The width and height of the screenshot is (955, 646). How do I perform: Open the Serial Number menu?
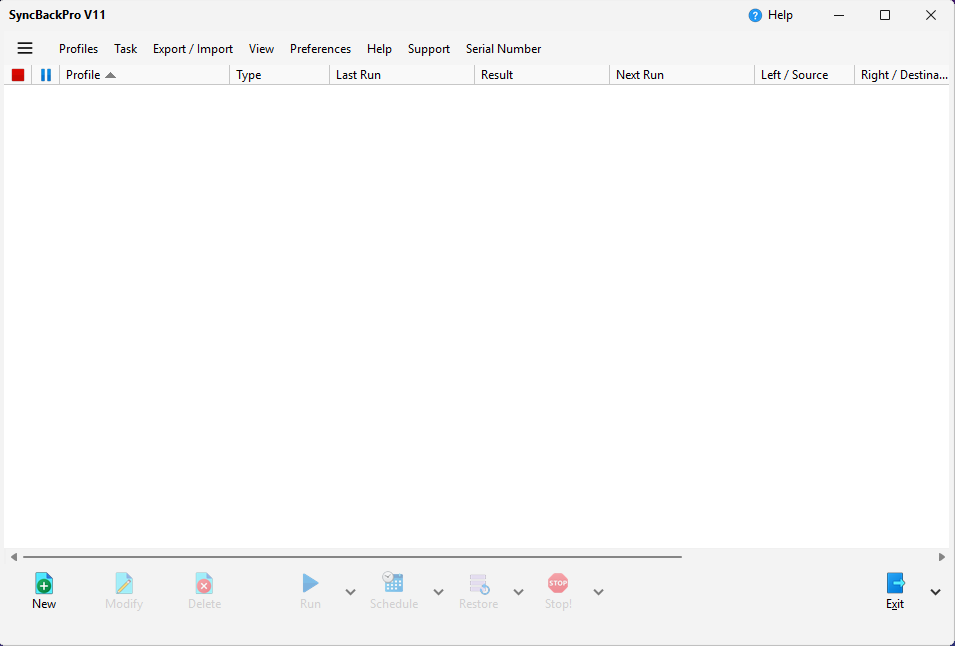pyautogui.click(x=504, y=49)
